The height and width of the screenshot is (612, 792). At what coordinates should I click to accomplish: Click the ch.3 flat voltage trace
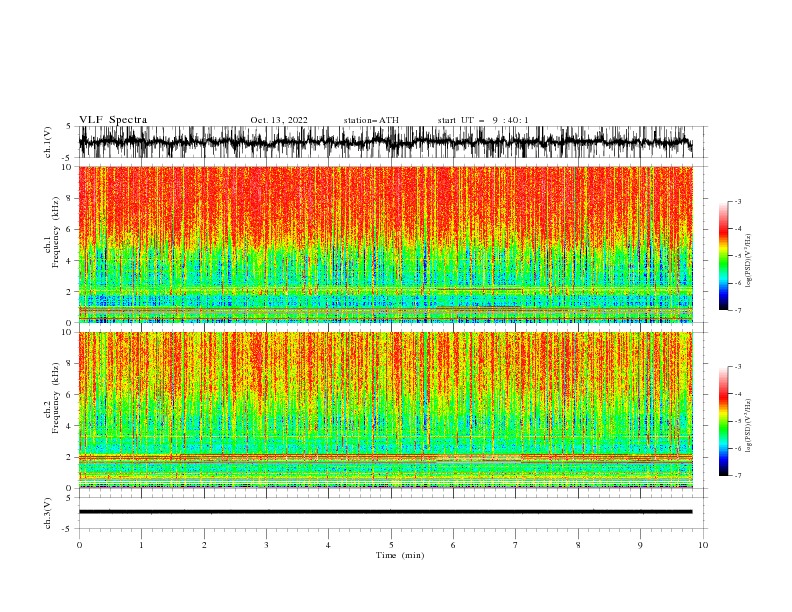tap(386, 512)
